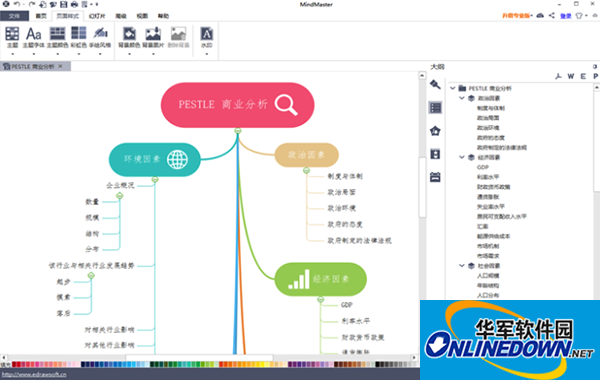Select 人口规模 in the outline tree
600x380 pixels.
pos(488,276)
